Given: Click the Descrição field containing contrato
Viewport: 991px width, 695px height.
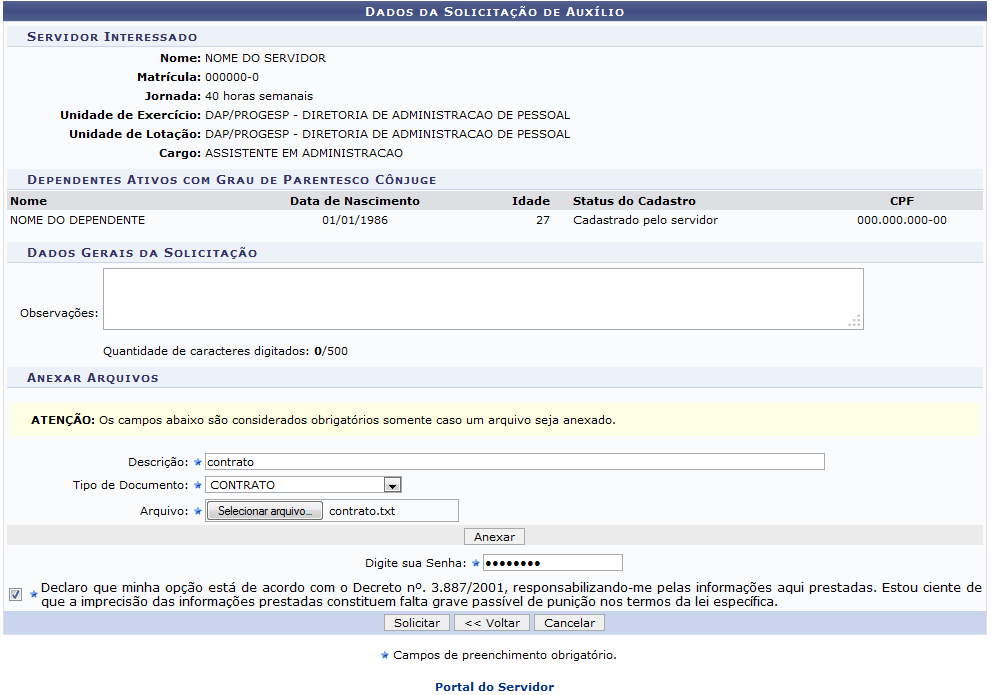Looking at the screenshot, I should [x=514, y=462].
